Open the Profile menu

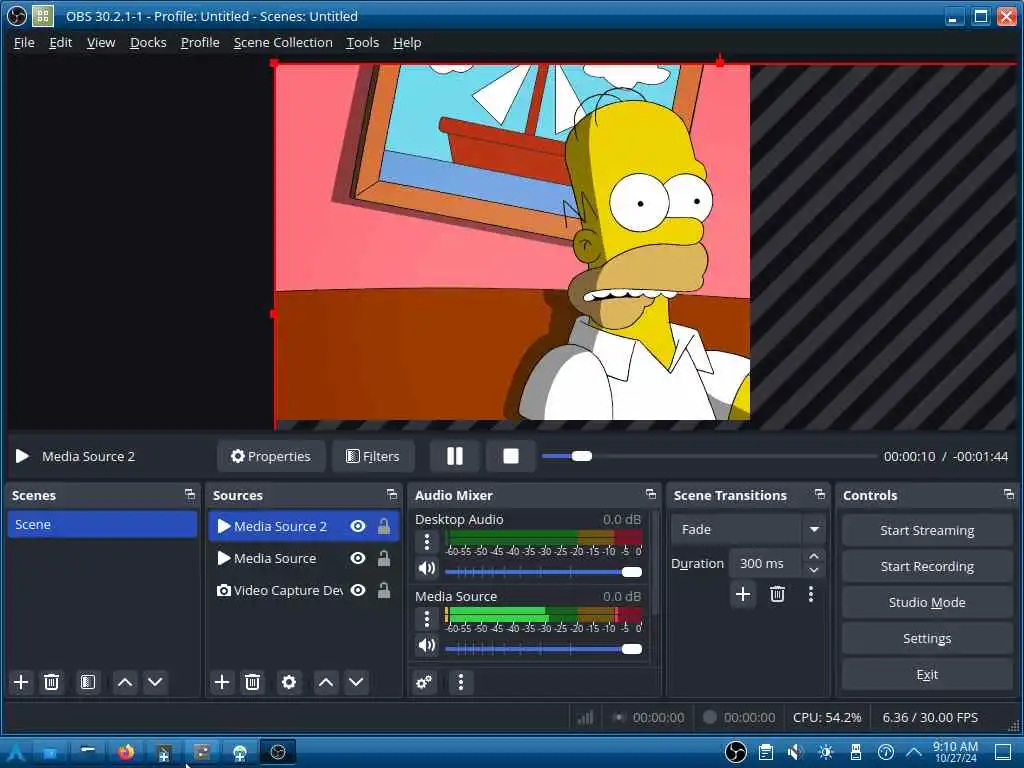tap(200, 42)
